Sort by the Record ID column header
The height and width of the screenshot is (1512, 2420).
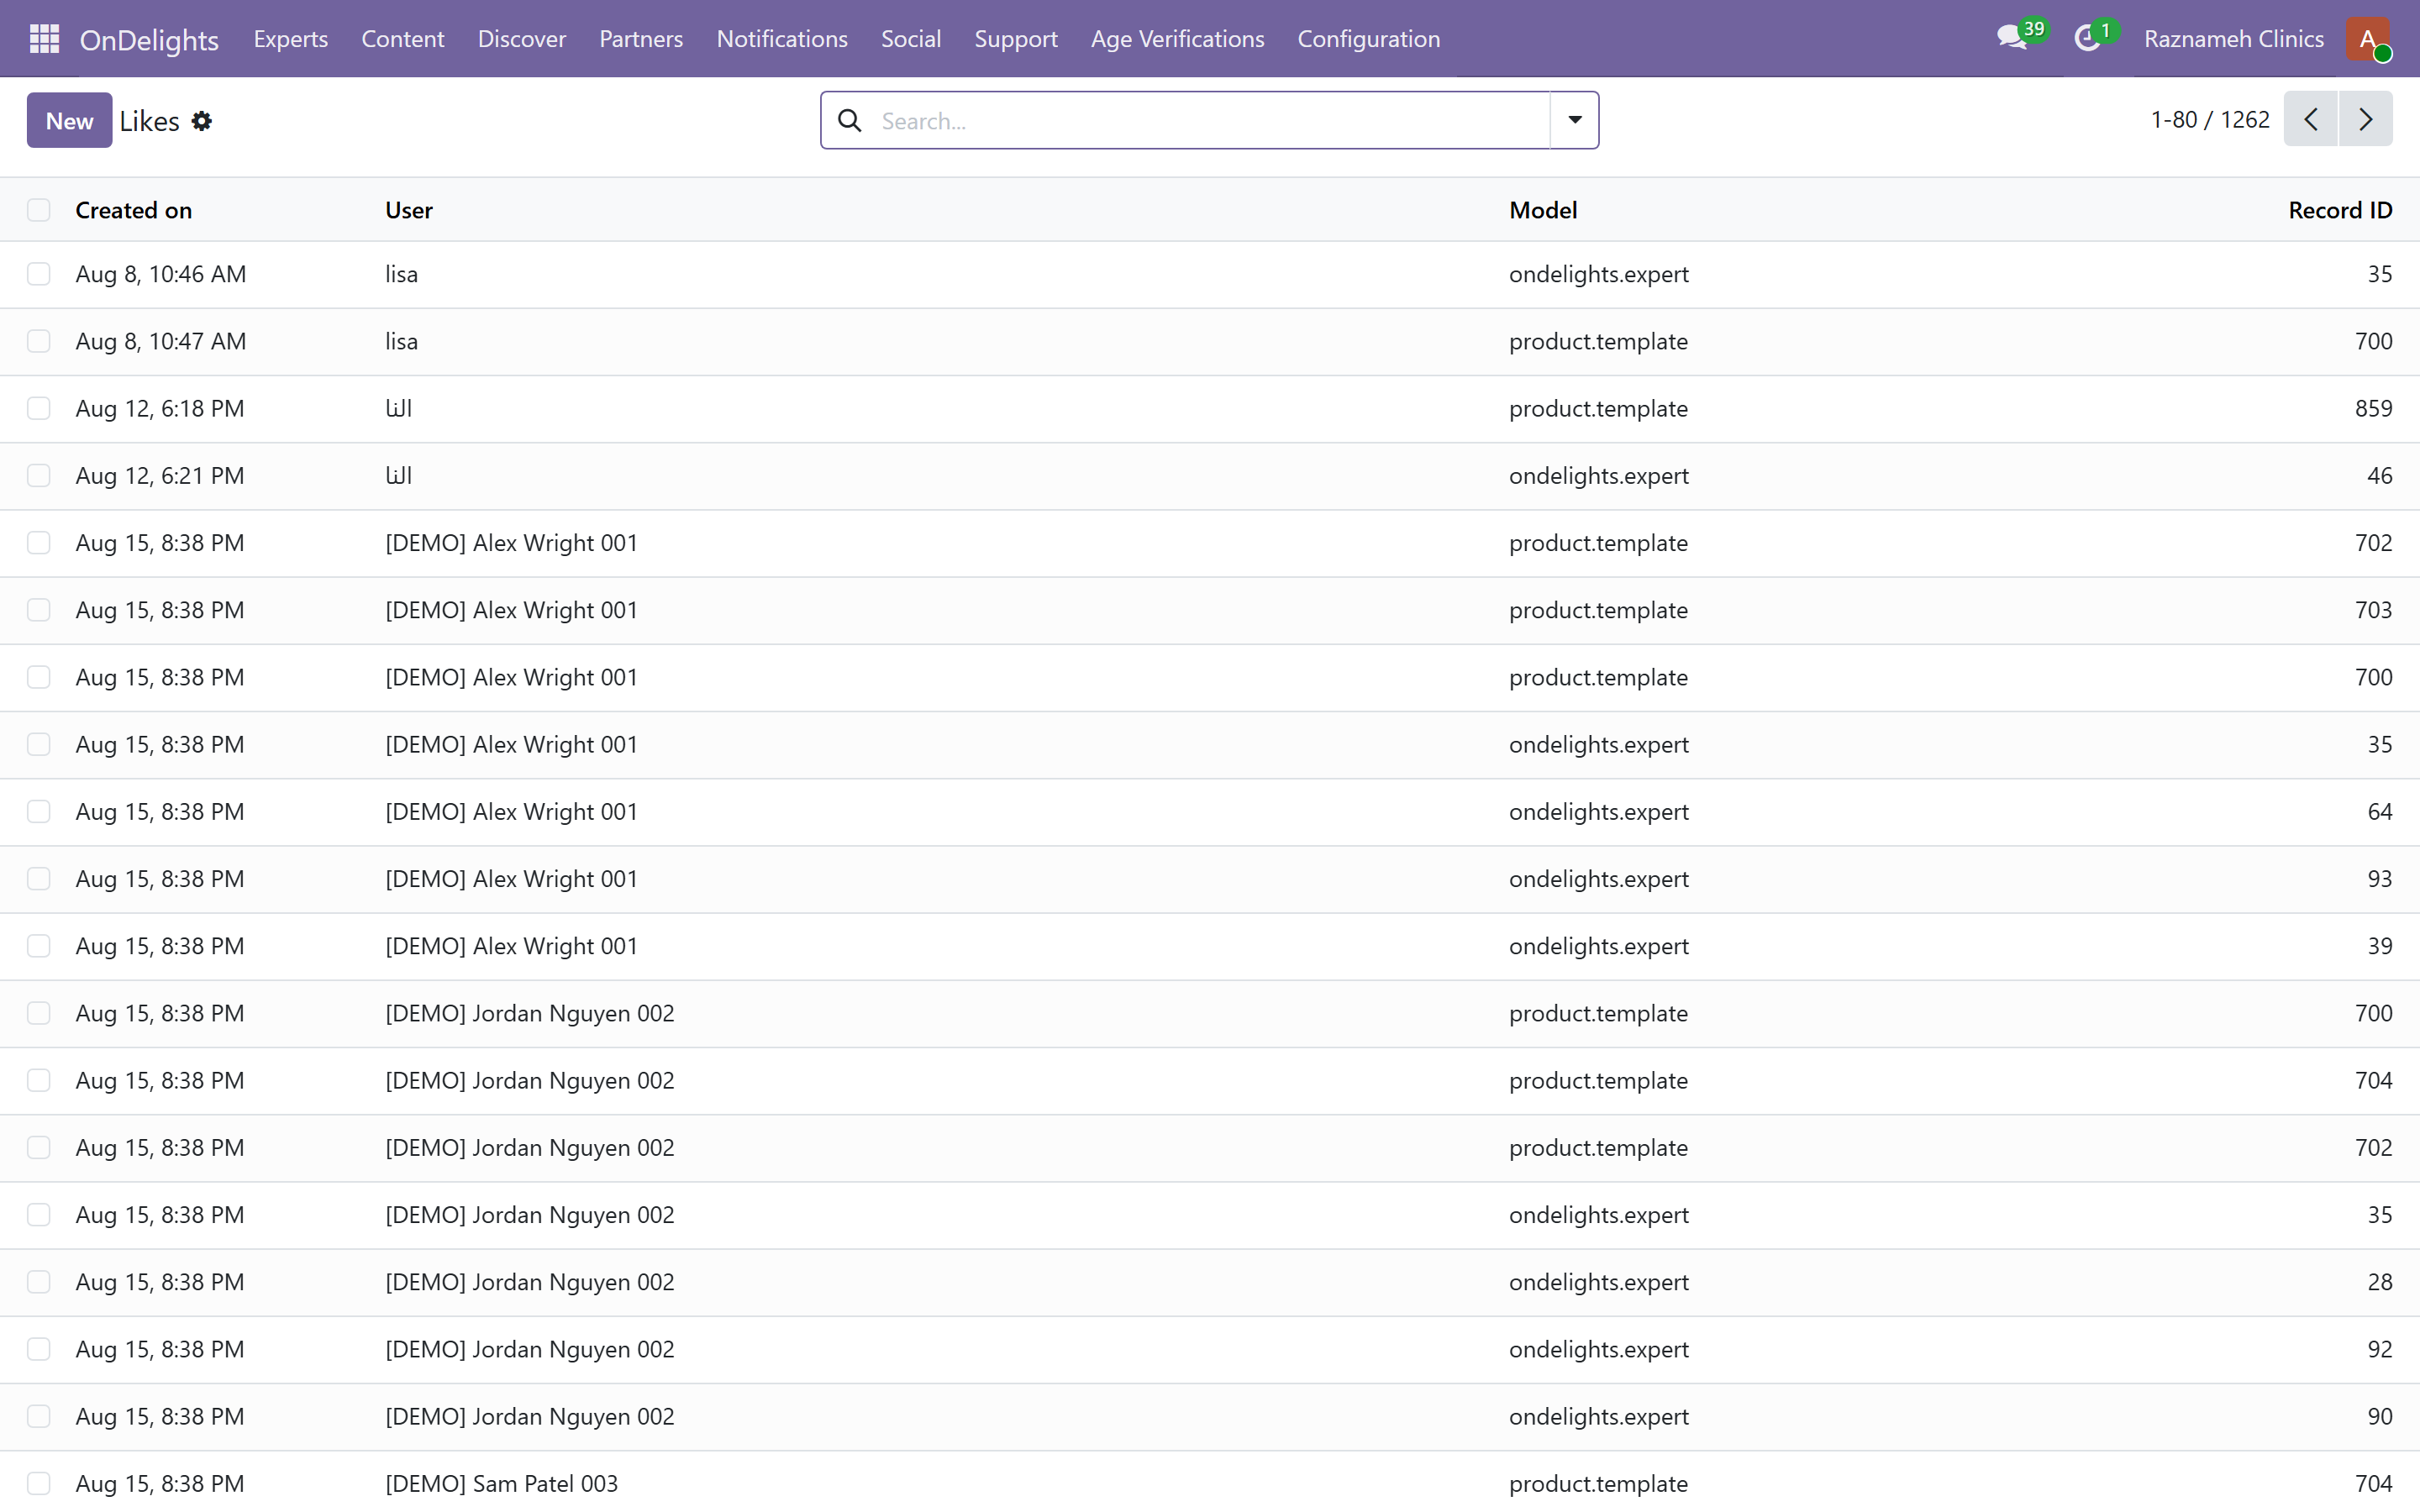(2340, 210)
